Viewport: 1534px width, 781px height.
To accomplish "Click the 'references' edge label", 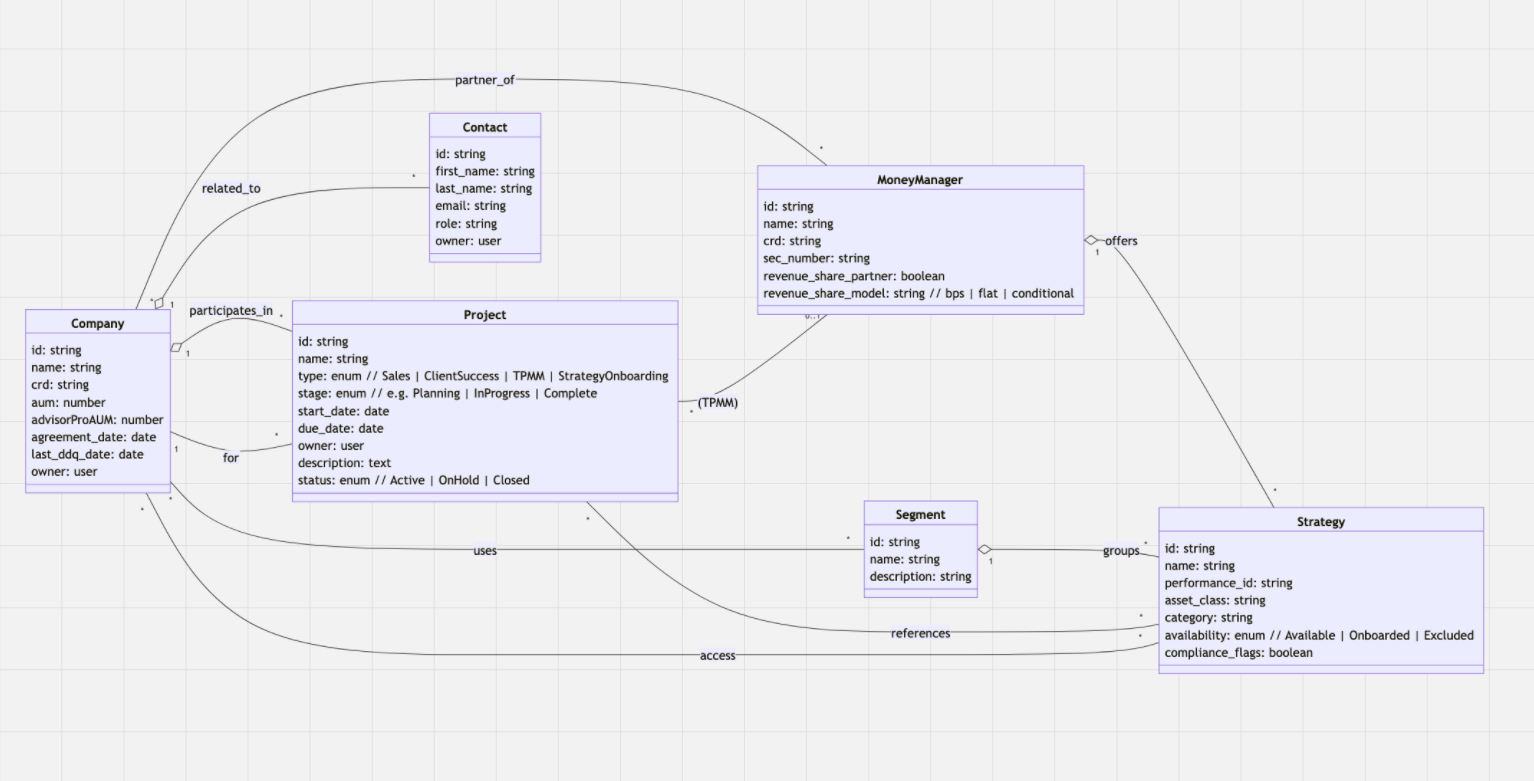I will point(919,634).
